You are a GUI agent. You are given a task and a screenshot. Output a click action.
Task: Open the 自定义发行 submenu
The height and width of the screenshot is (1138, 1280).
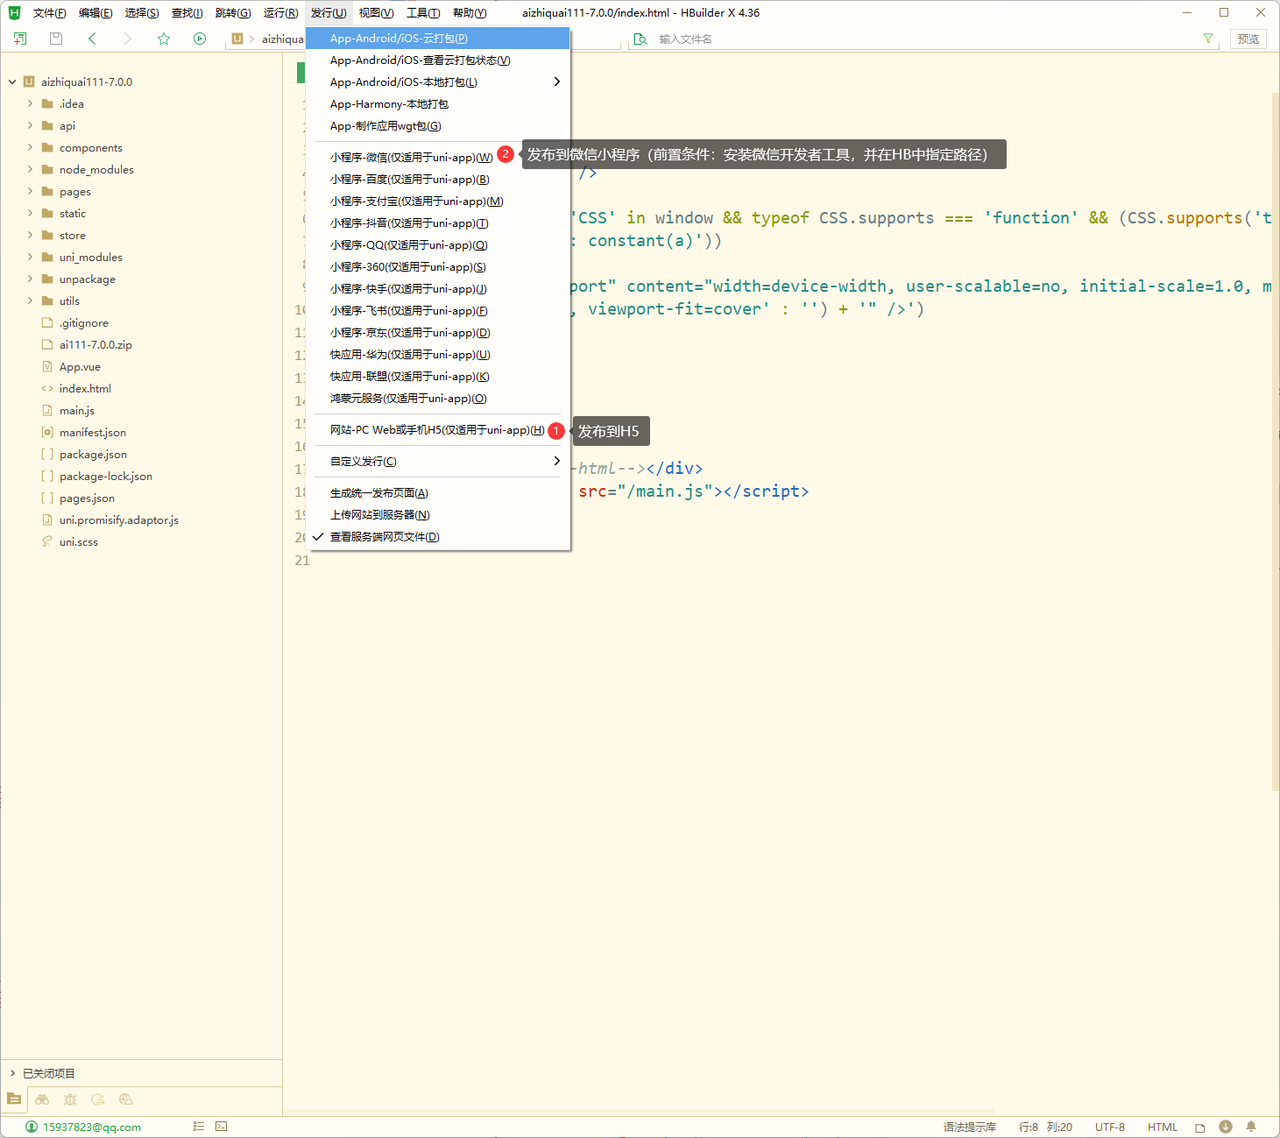point(437,461)
